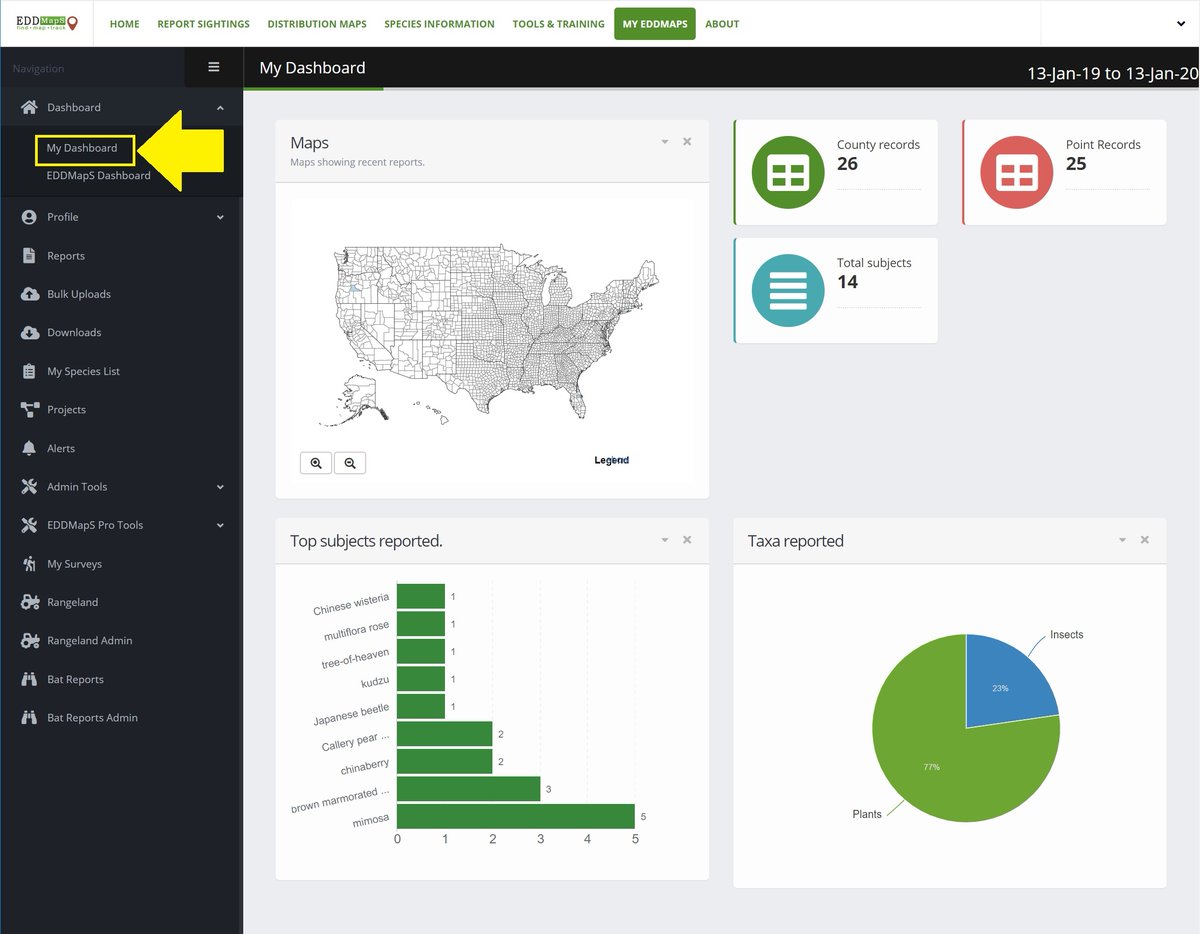Click the Downloads cloud icon
The image size is (1200, 934).
(29, 332)
